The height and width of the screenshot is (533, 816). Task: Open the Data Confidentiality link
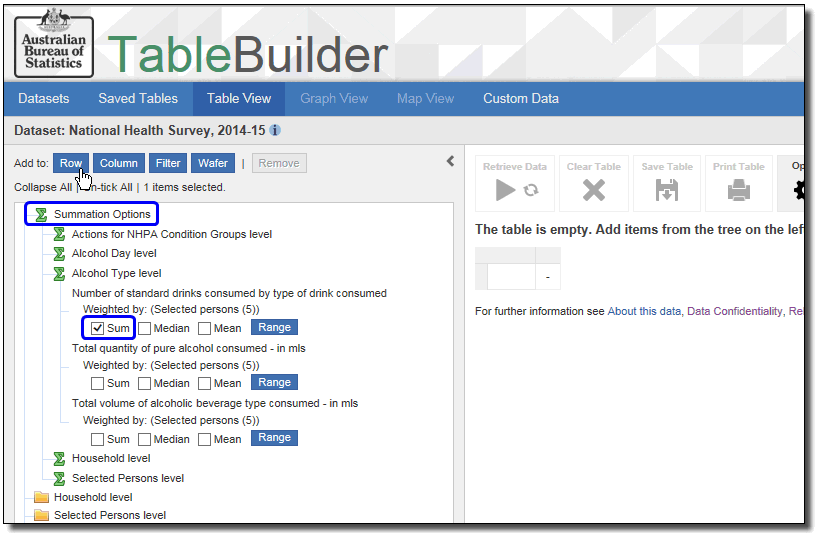pos(734,311)
